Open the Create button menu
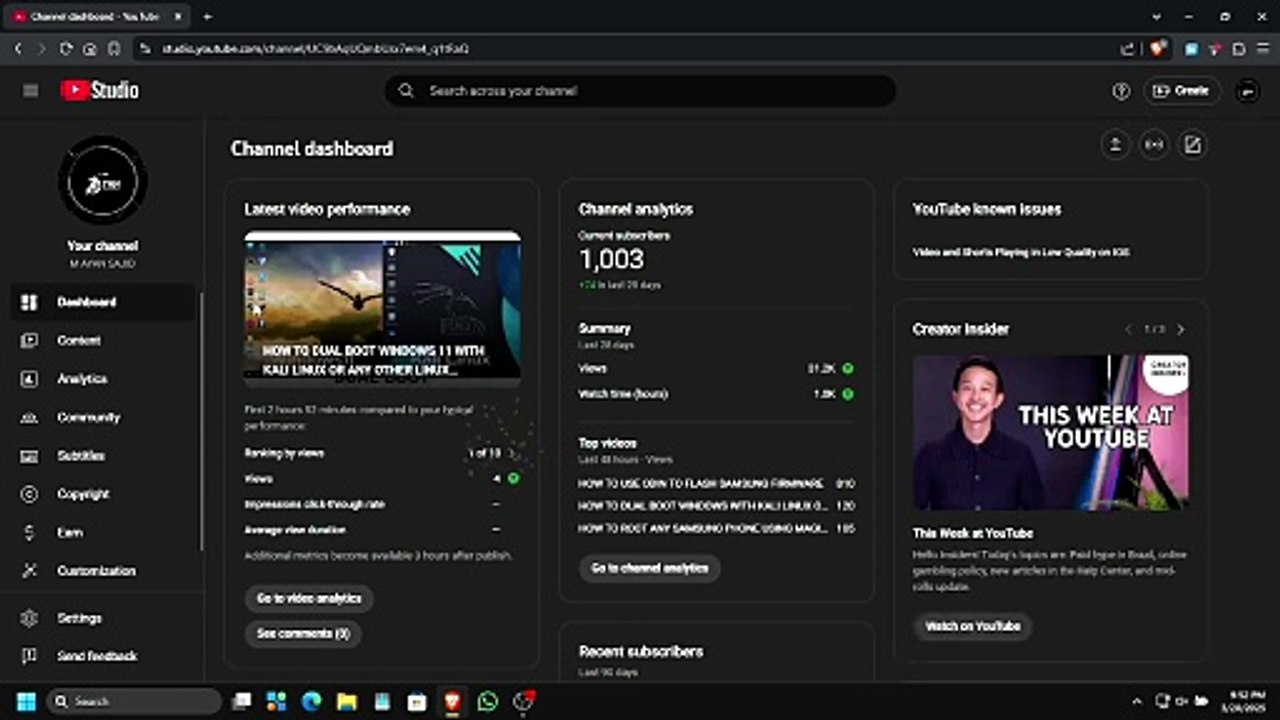The width and height of the screenshot is (1280, 720). click(x=1181, y=91)
